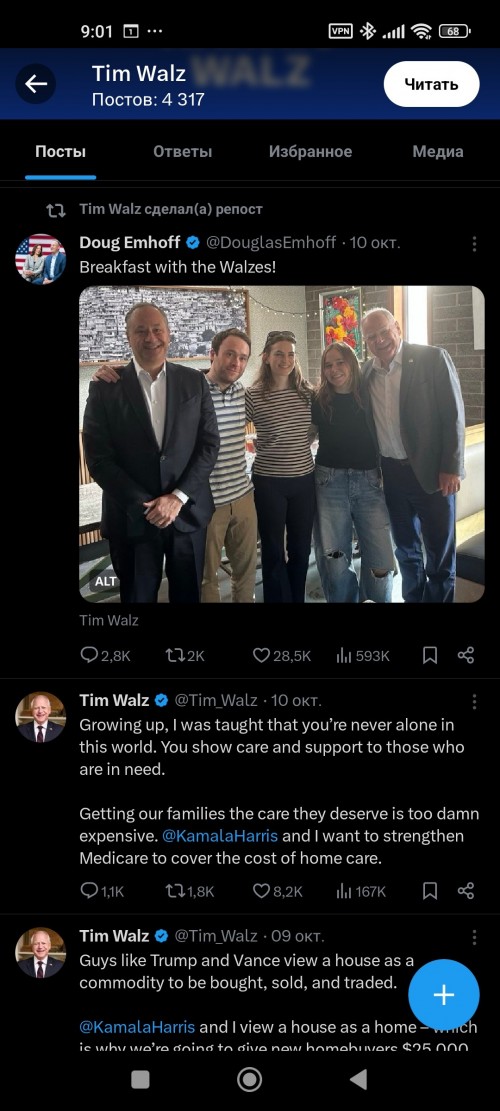500x1111 pixels.
Task: Share the Breakfast with the Walzes post
Action: click(465, 655)
